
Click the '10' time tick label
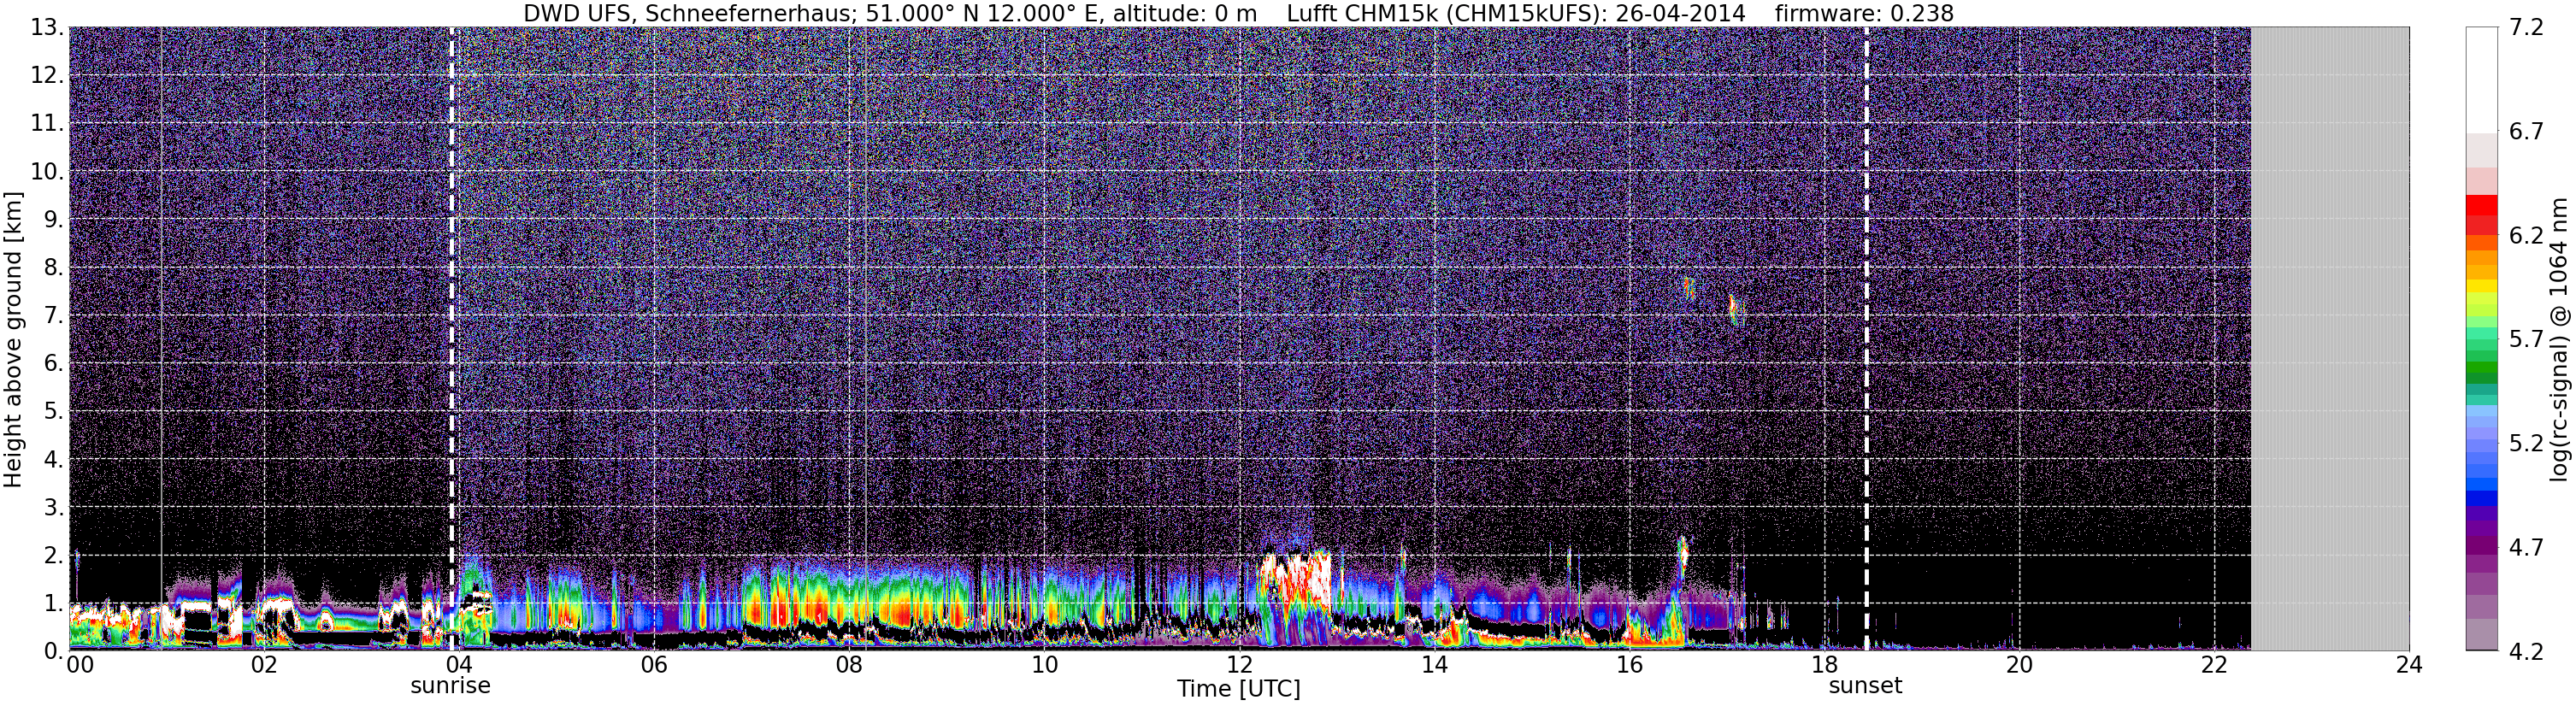pos(1044,666)
